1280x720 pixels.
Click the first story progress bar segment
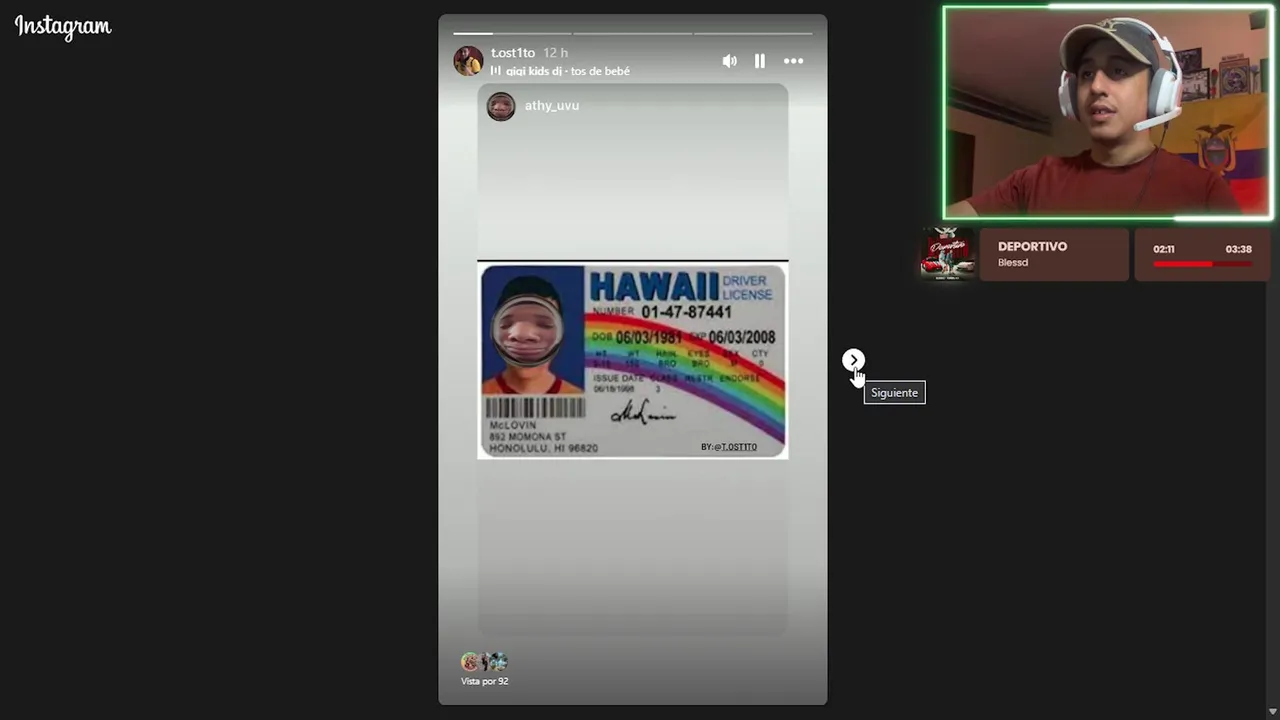pos(512,33)
